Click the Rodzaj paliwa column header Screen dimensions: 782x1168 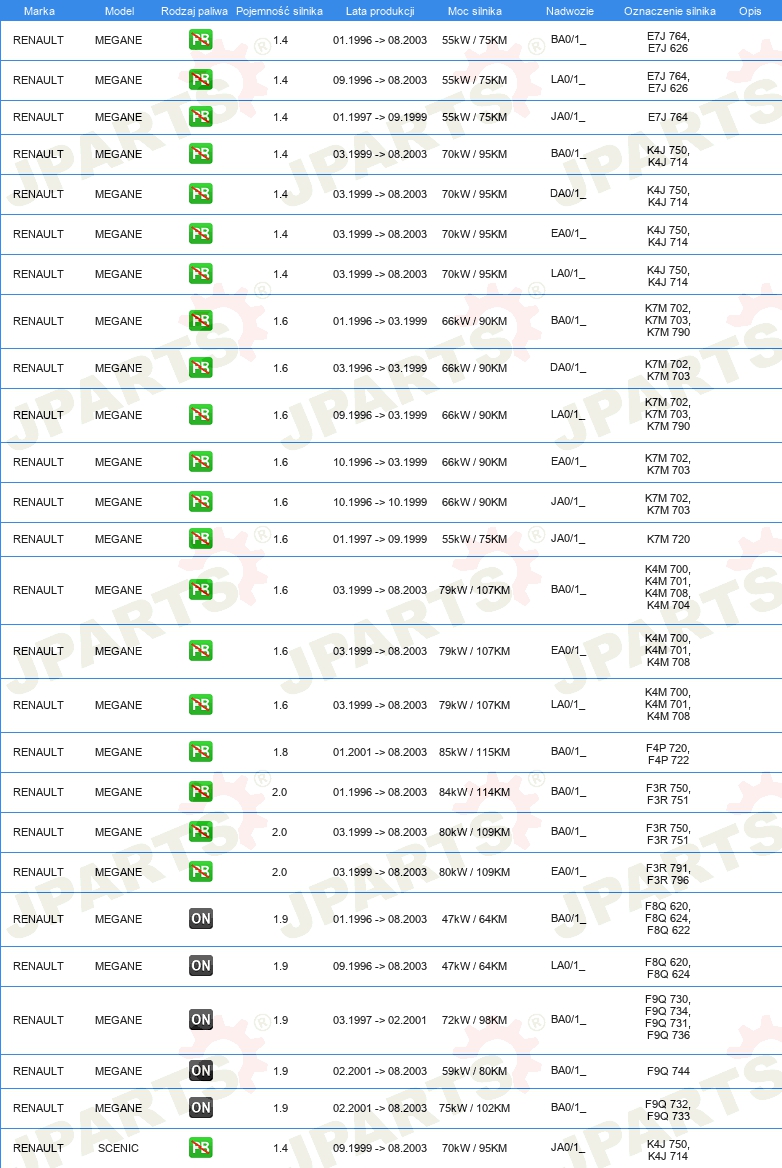[x=194, y=11]
